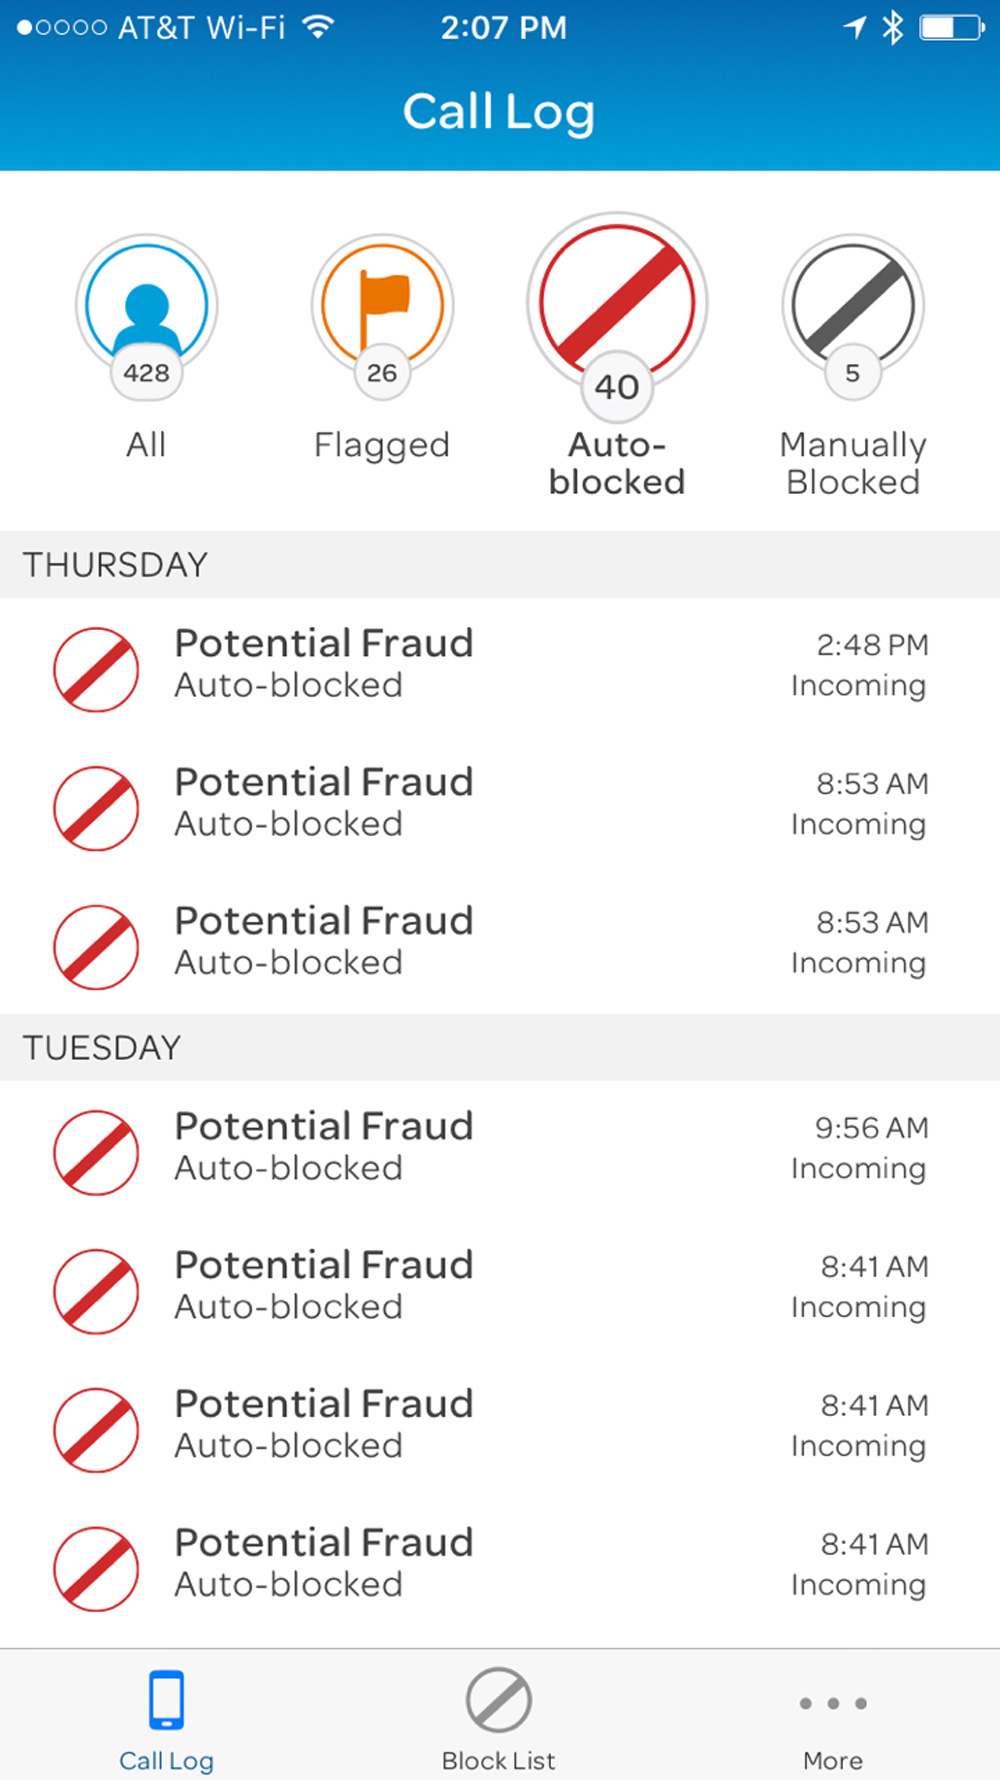Tap the 428 count badge under All
The width and height of the screenshot is (1000, 1780).
tap(147, 373)
